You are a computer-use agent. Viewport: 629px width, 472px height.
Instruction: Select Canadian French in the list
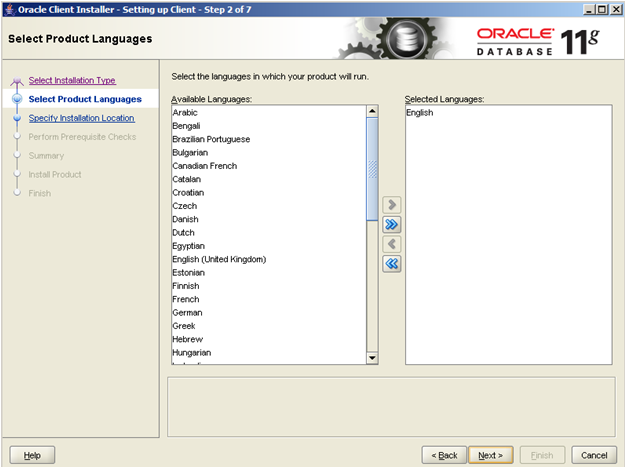tap(269, 166)
